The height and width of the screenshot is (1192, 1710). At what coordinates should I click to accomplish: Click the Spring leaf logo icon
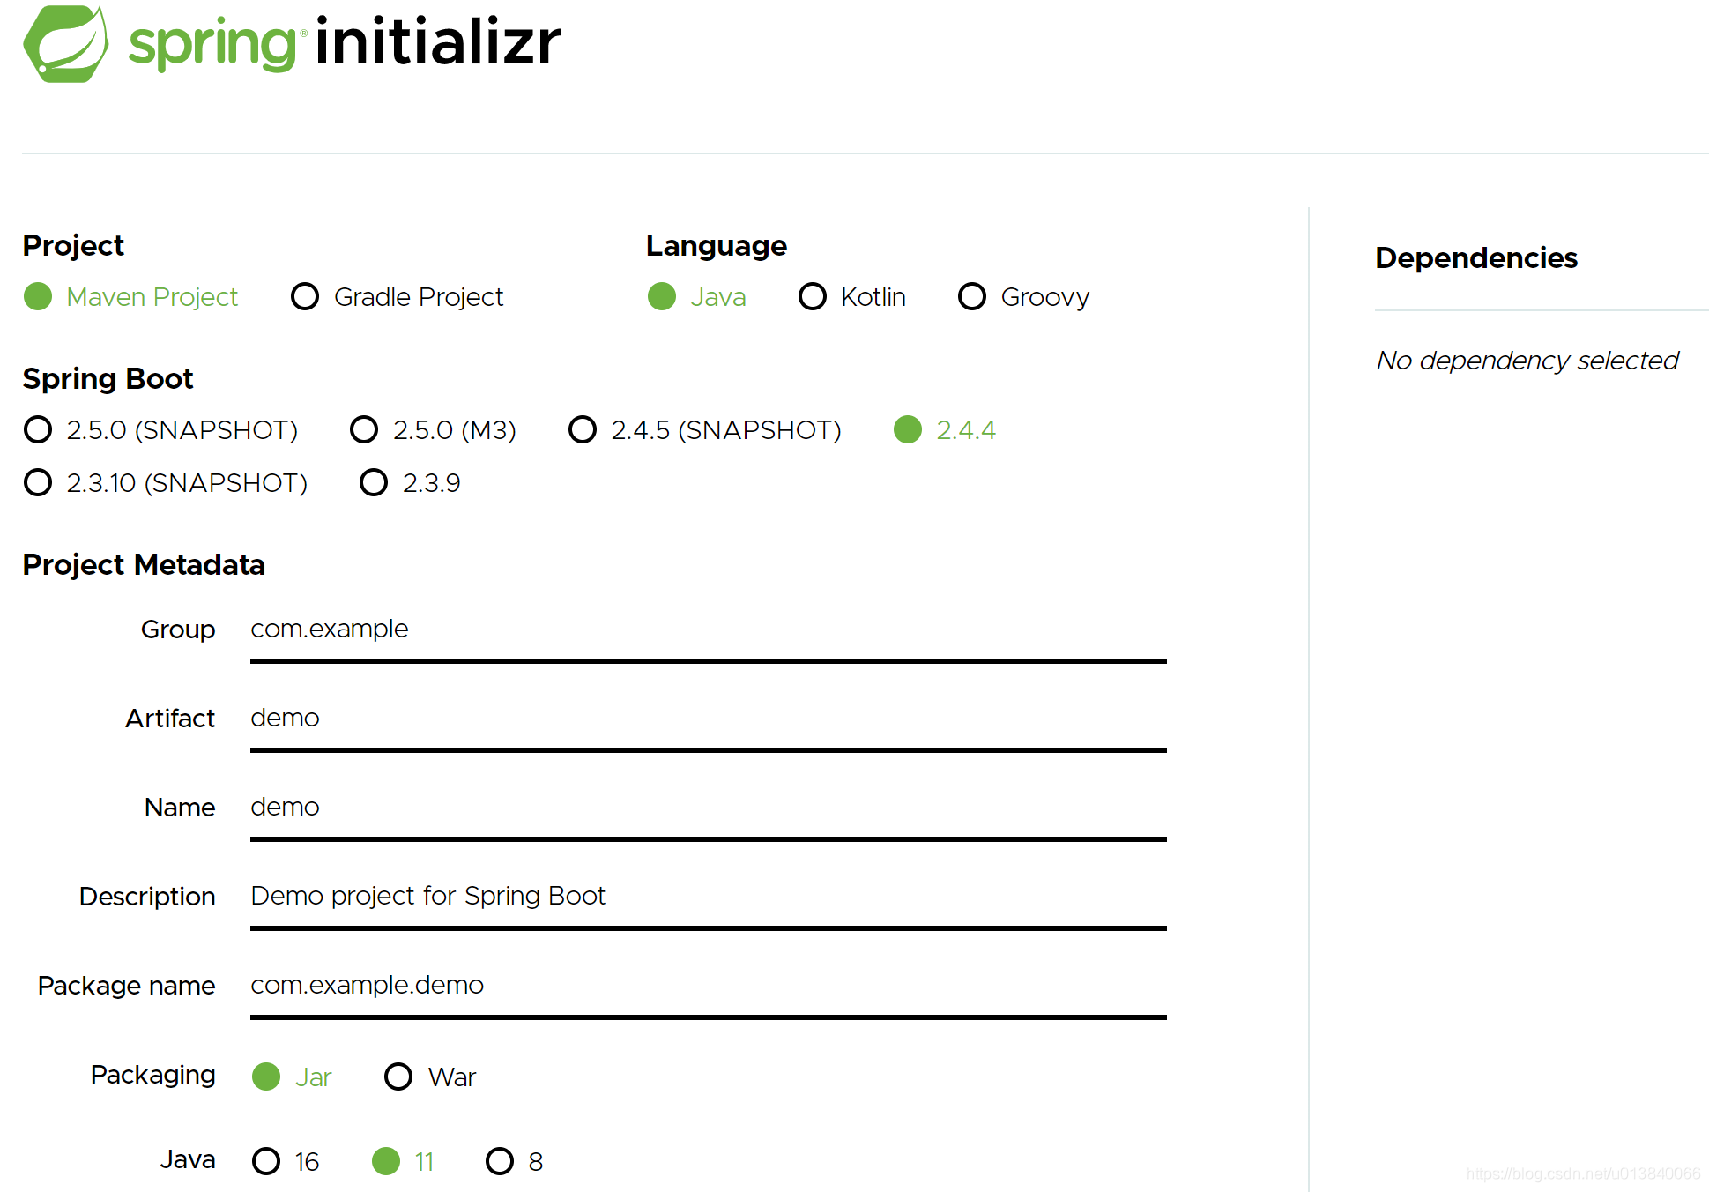[x=66, y=44]
